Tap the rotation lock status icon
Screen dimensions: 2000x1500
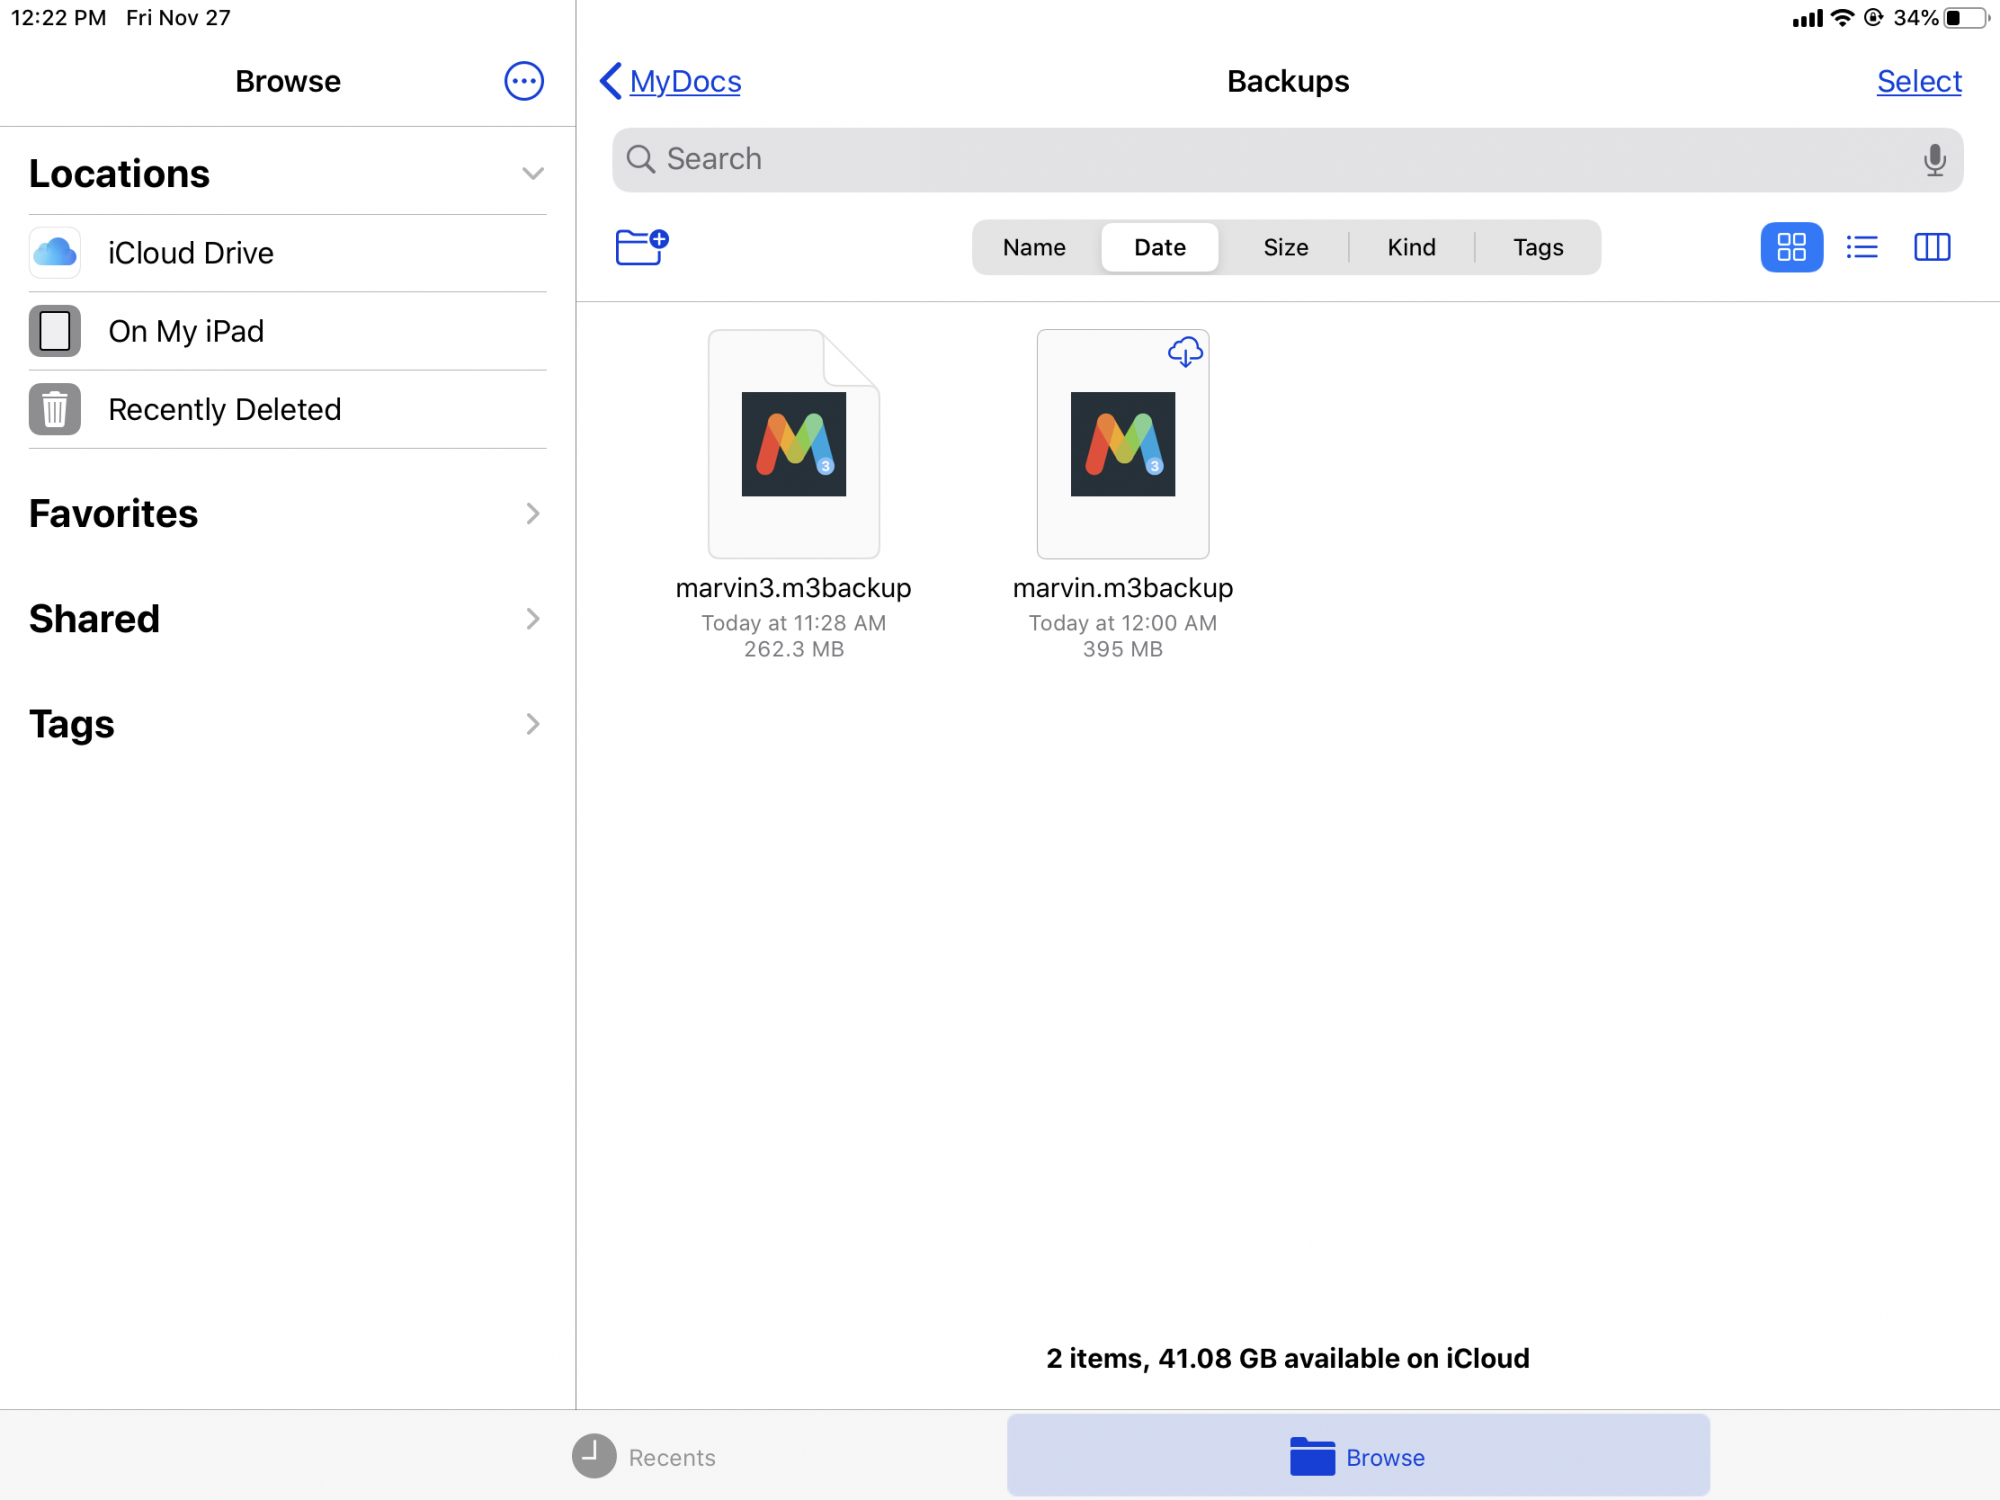pyautogui.click(x=1873, y=18)
